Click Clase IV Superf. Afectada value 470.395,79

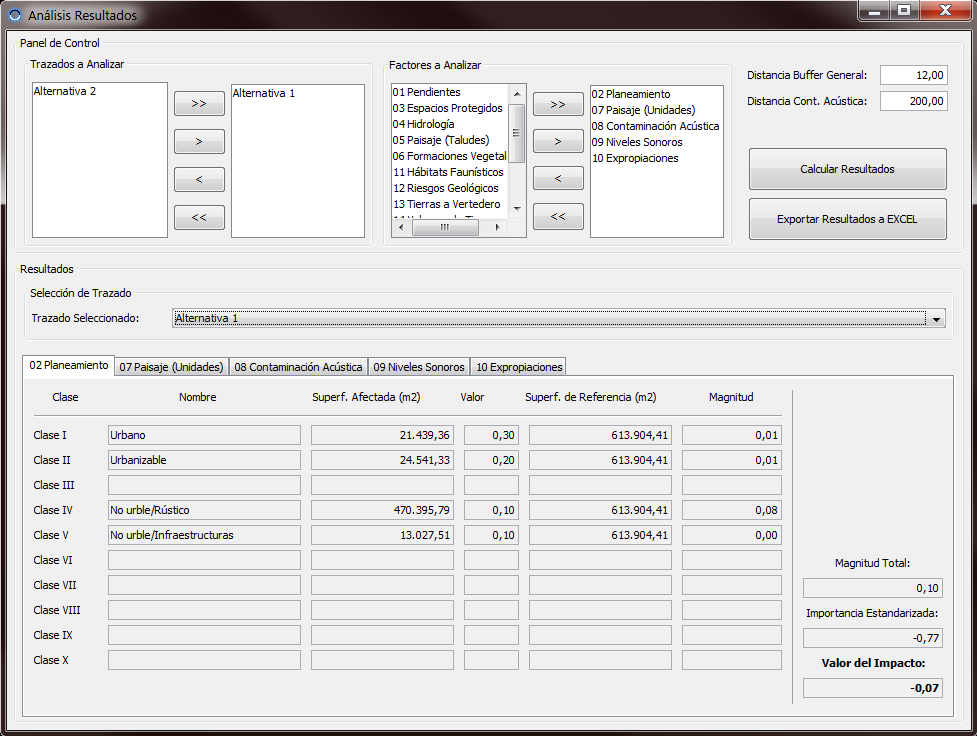[x=383, y=510]
